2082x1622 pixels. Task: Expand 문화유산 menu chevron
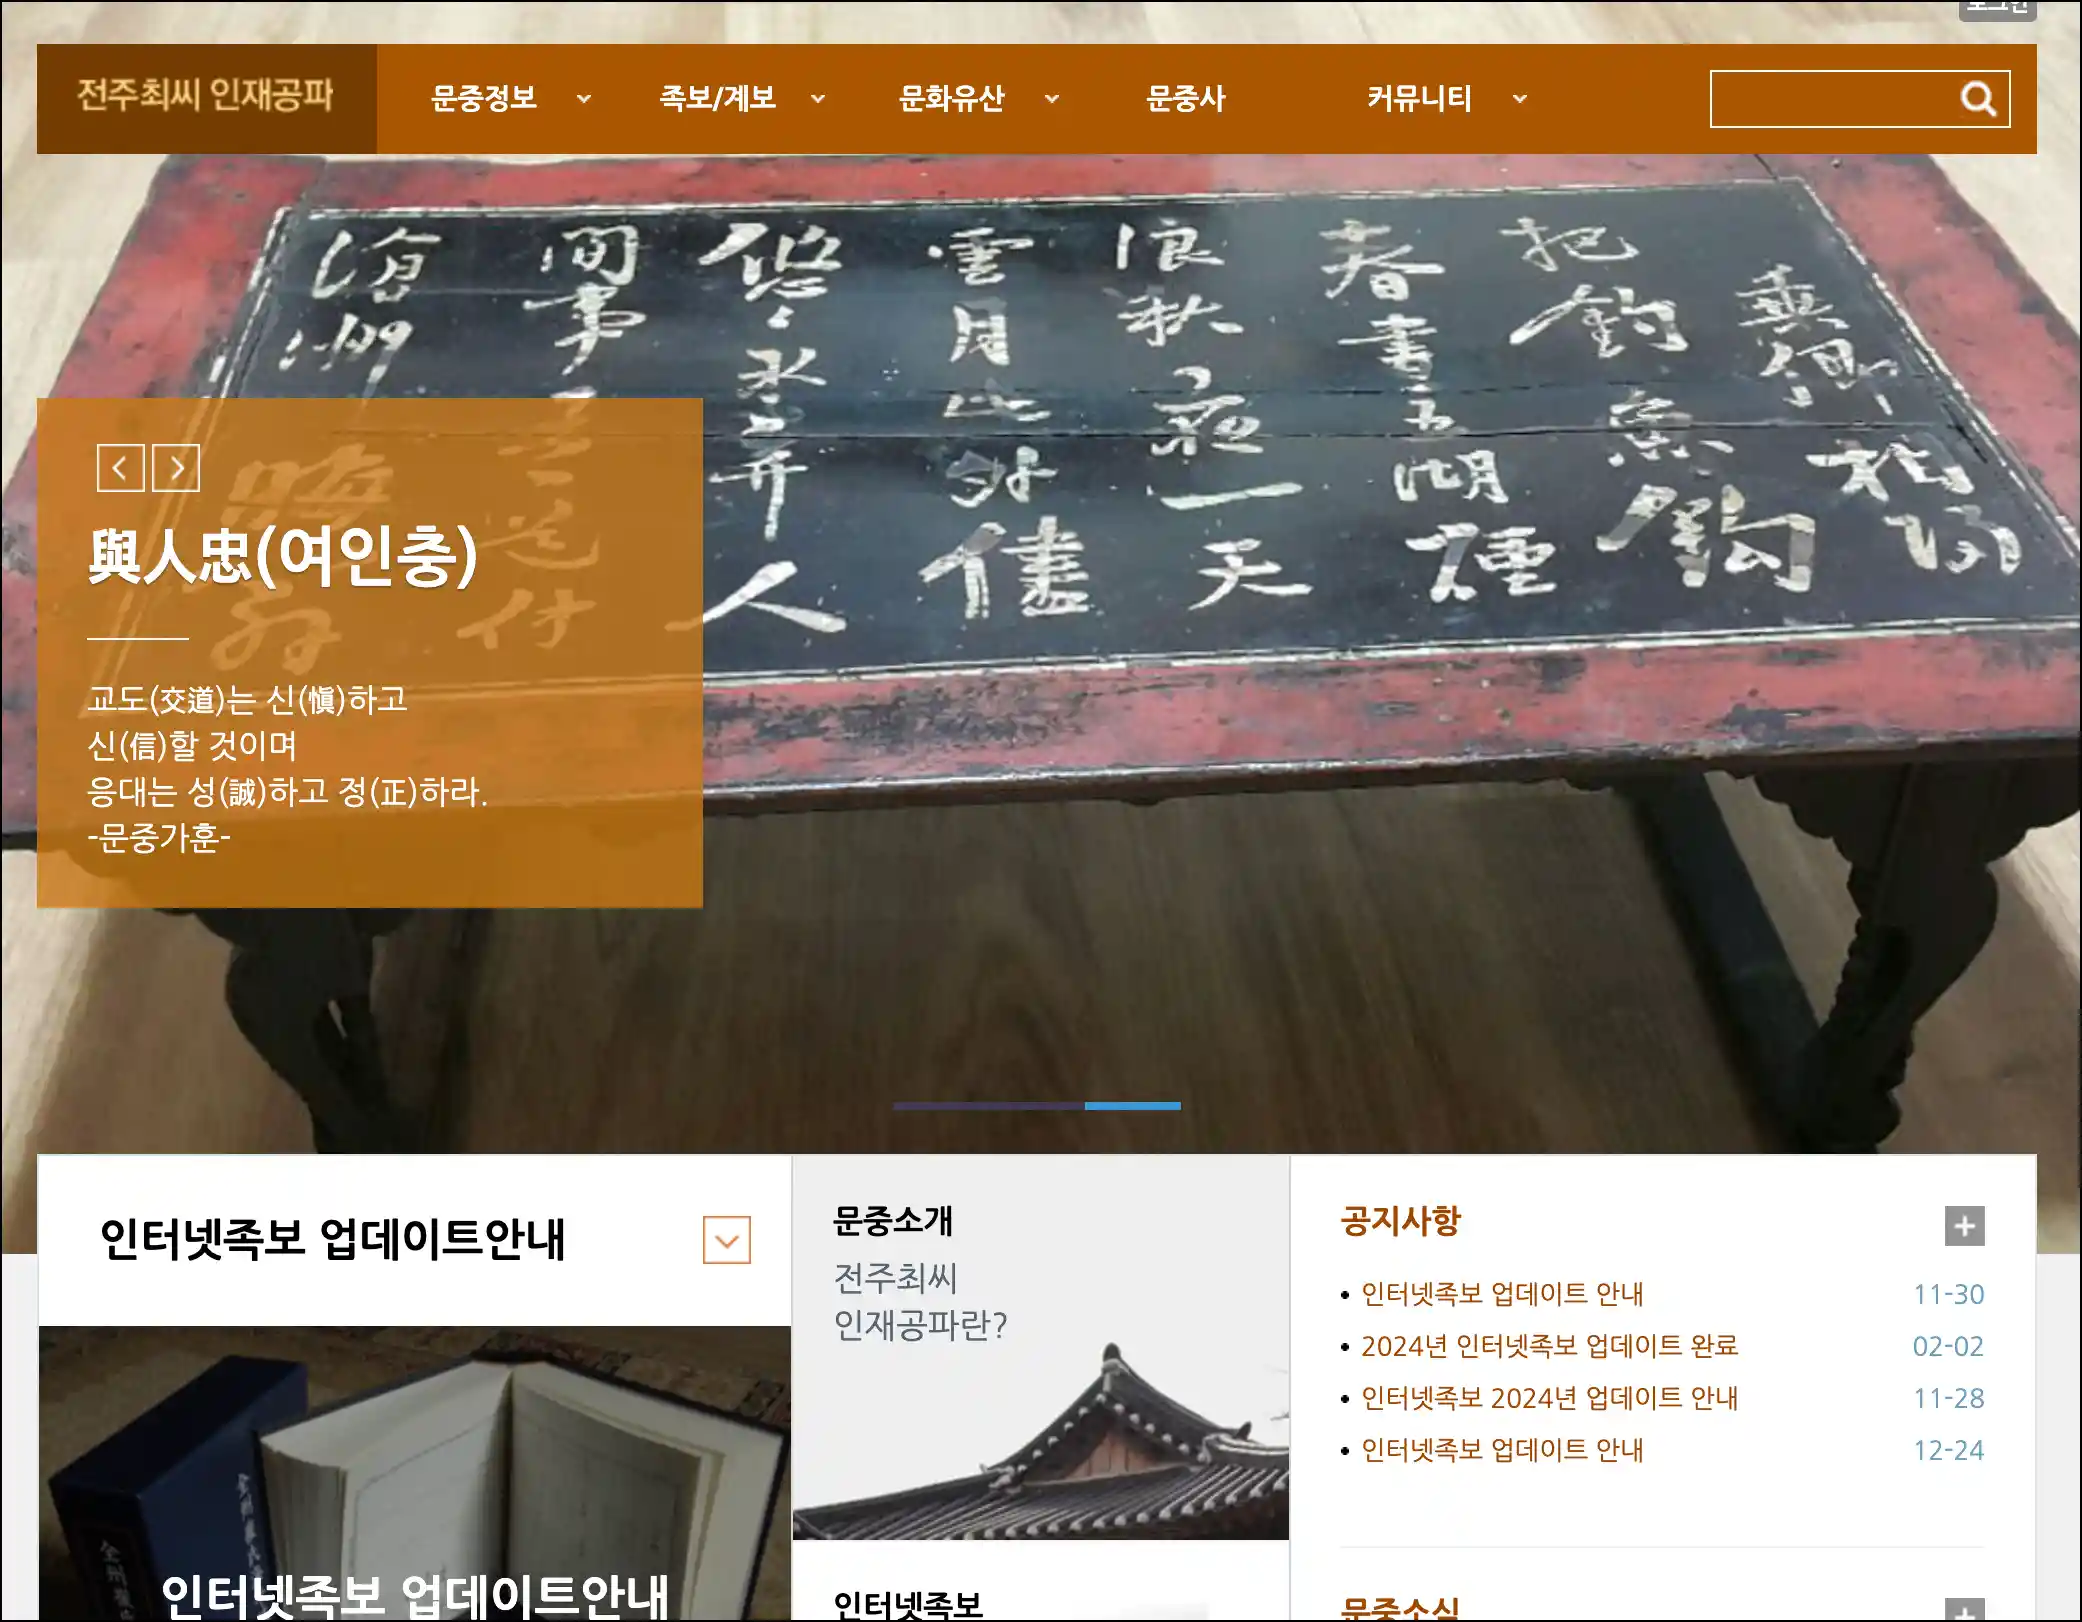pyautogui.click(x=1052, y=99)
